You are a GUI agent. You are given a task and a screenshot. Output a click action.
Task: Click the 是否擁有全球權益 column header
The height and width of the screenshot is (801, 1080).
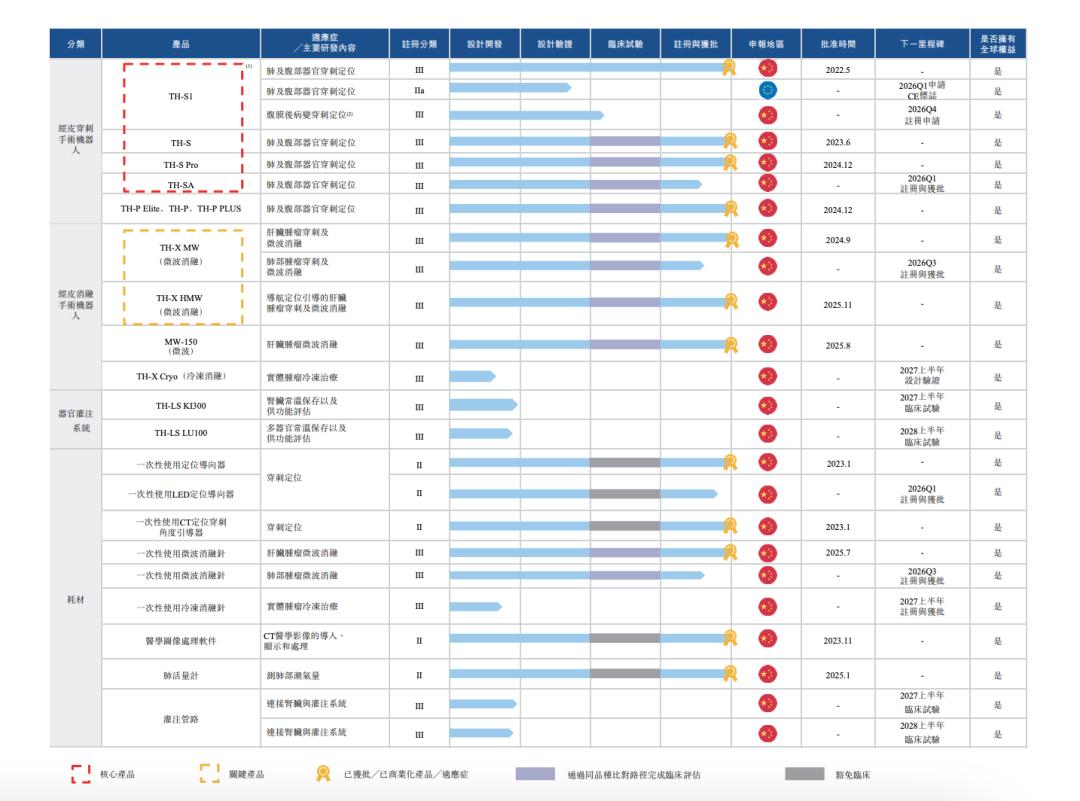998,43
